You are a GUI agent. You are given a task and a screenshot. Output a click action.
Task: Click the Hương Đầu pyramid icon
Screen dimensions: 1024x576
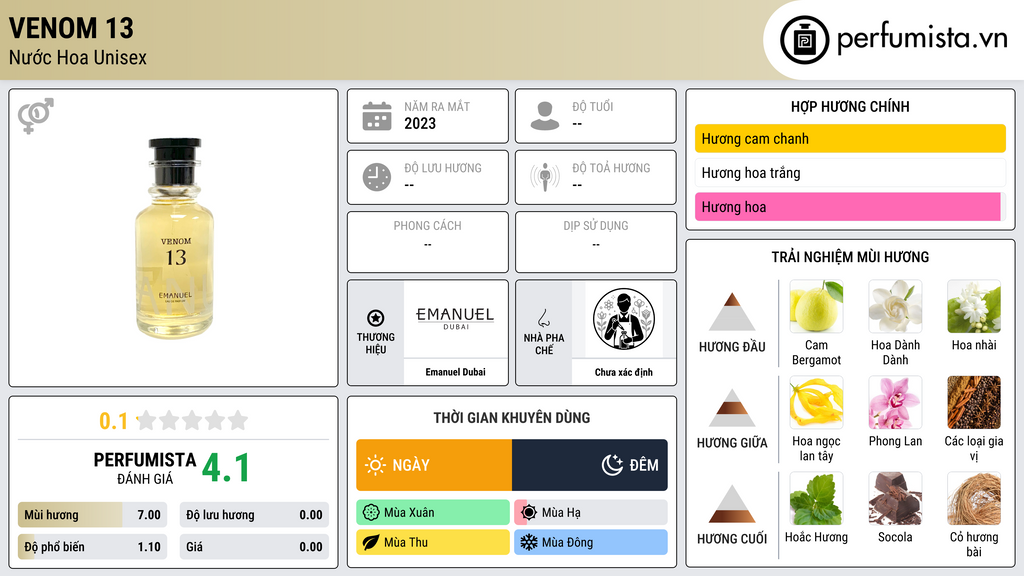pos(732,312)
